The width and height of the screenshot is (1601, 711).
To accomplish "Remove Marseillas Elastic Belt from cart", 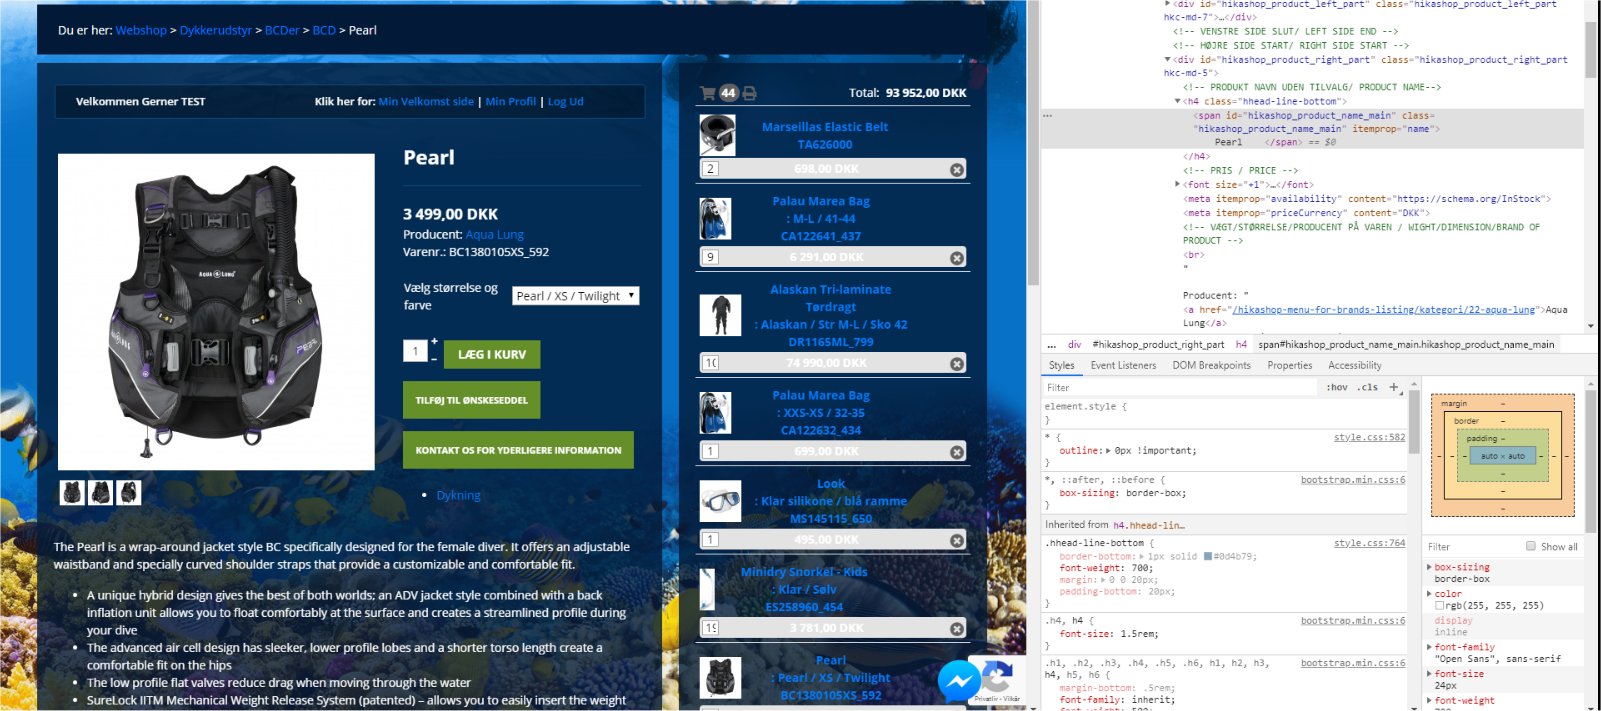I will (x=957, y=170).
